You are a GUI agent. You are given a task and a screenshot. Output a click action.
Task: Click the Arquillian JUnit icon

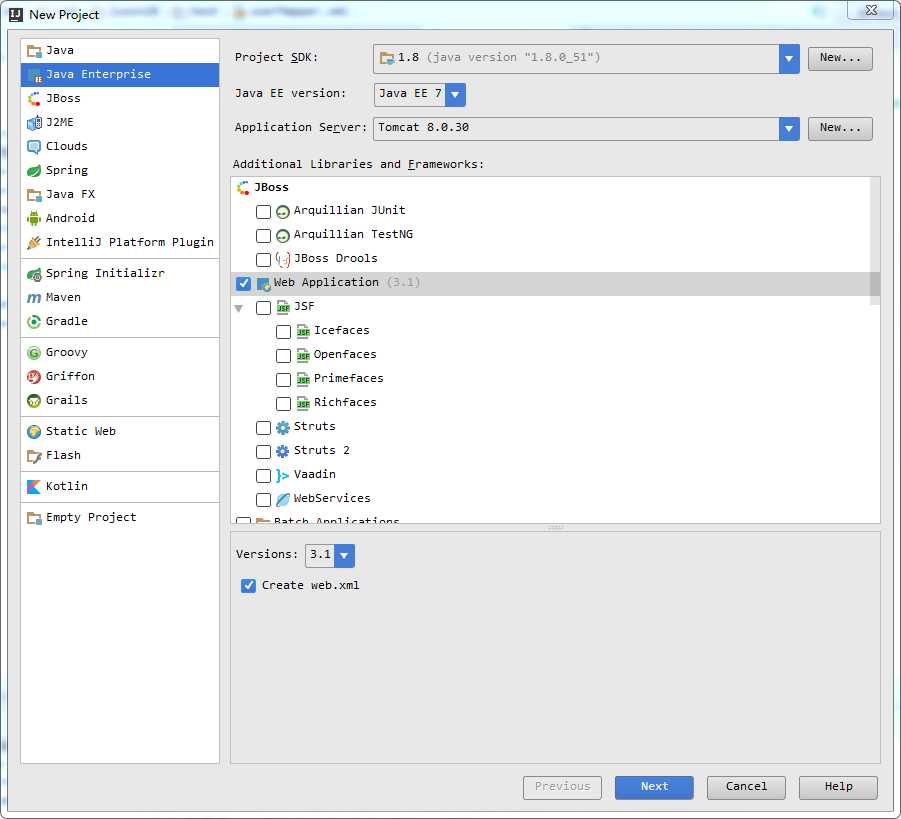click(282, 212)
